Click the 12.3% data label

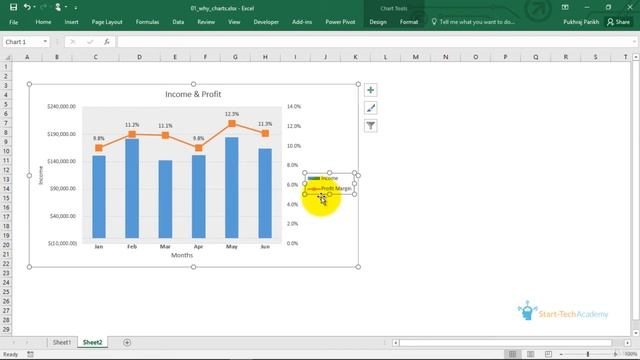[x=232, y=114]
